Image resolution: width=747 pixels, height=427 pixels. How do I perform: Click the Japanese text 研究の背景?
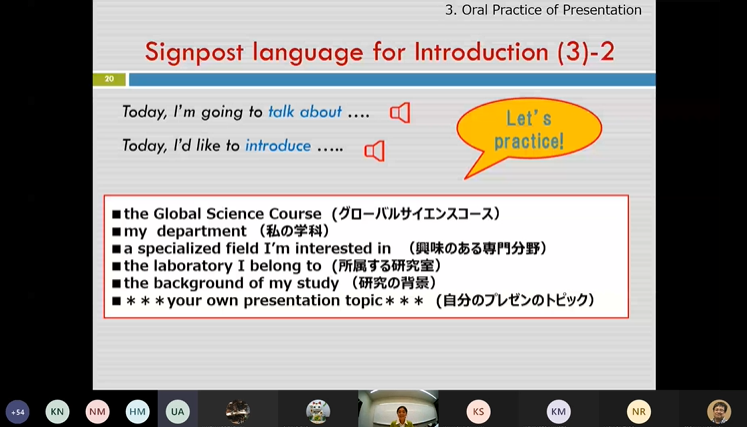coord(394,283)
